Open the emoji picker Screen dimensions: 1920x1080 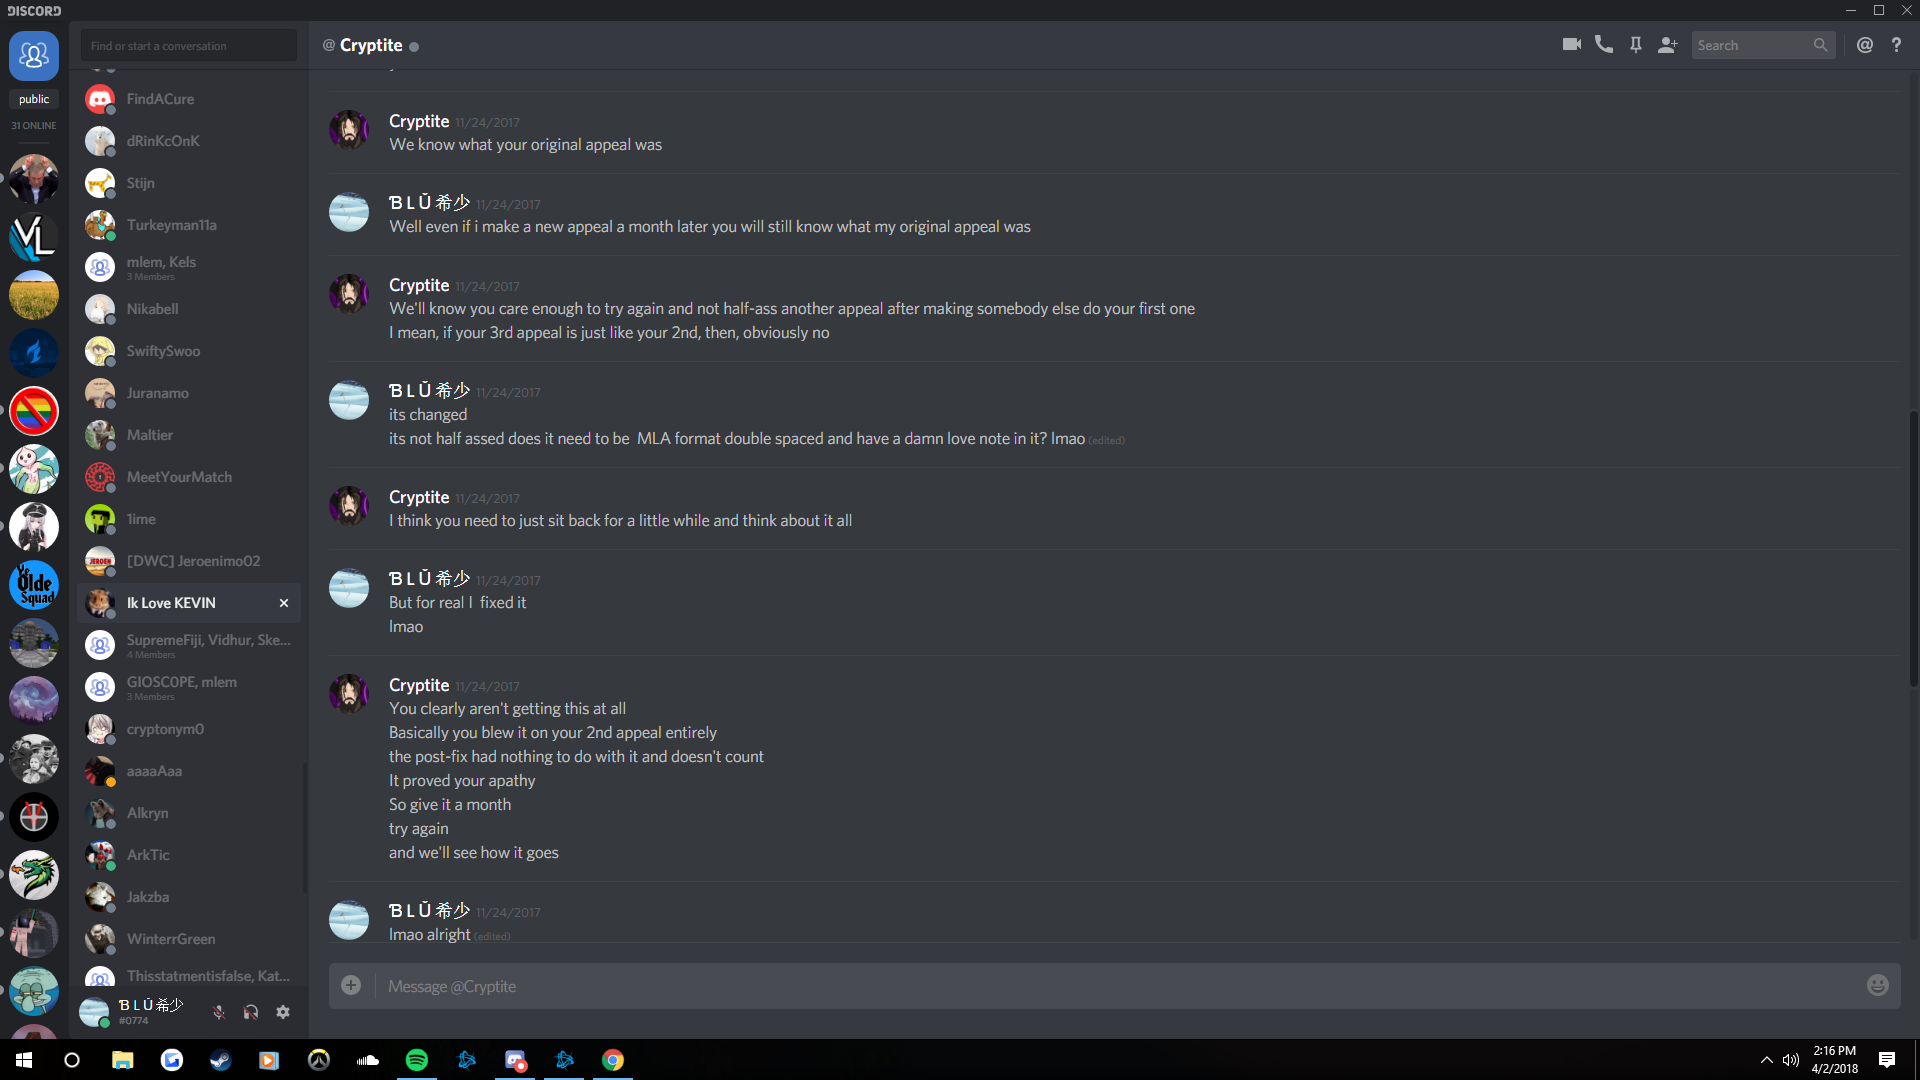pos(1877,986)
